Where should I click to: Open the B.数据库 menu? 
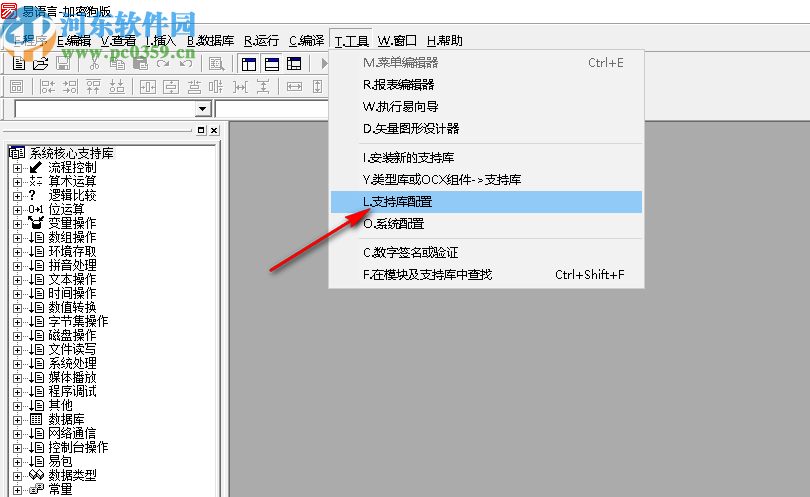pyautogui.click(x=210, y=40)
